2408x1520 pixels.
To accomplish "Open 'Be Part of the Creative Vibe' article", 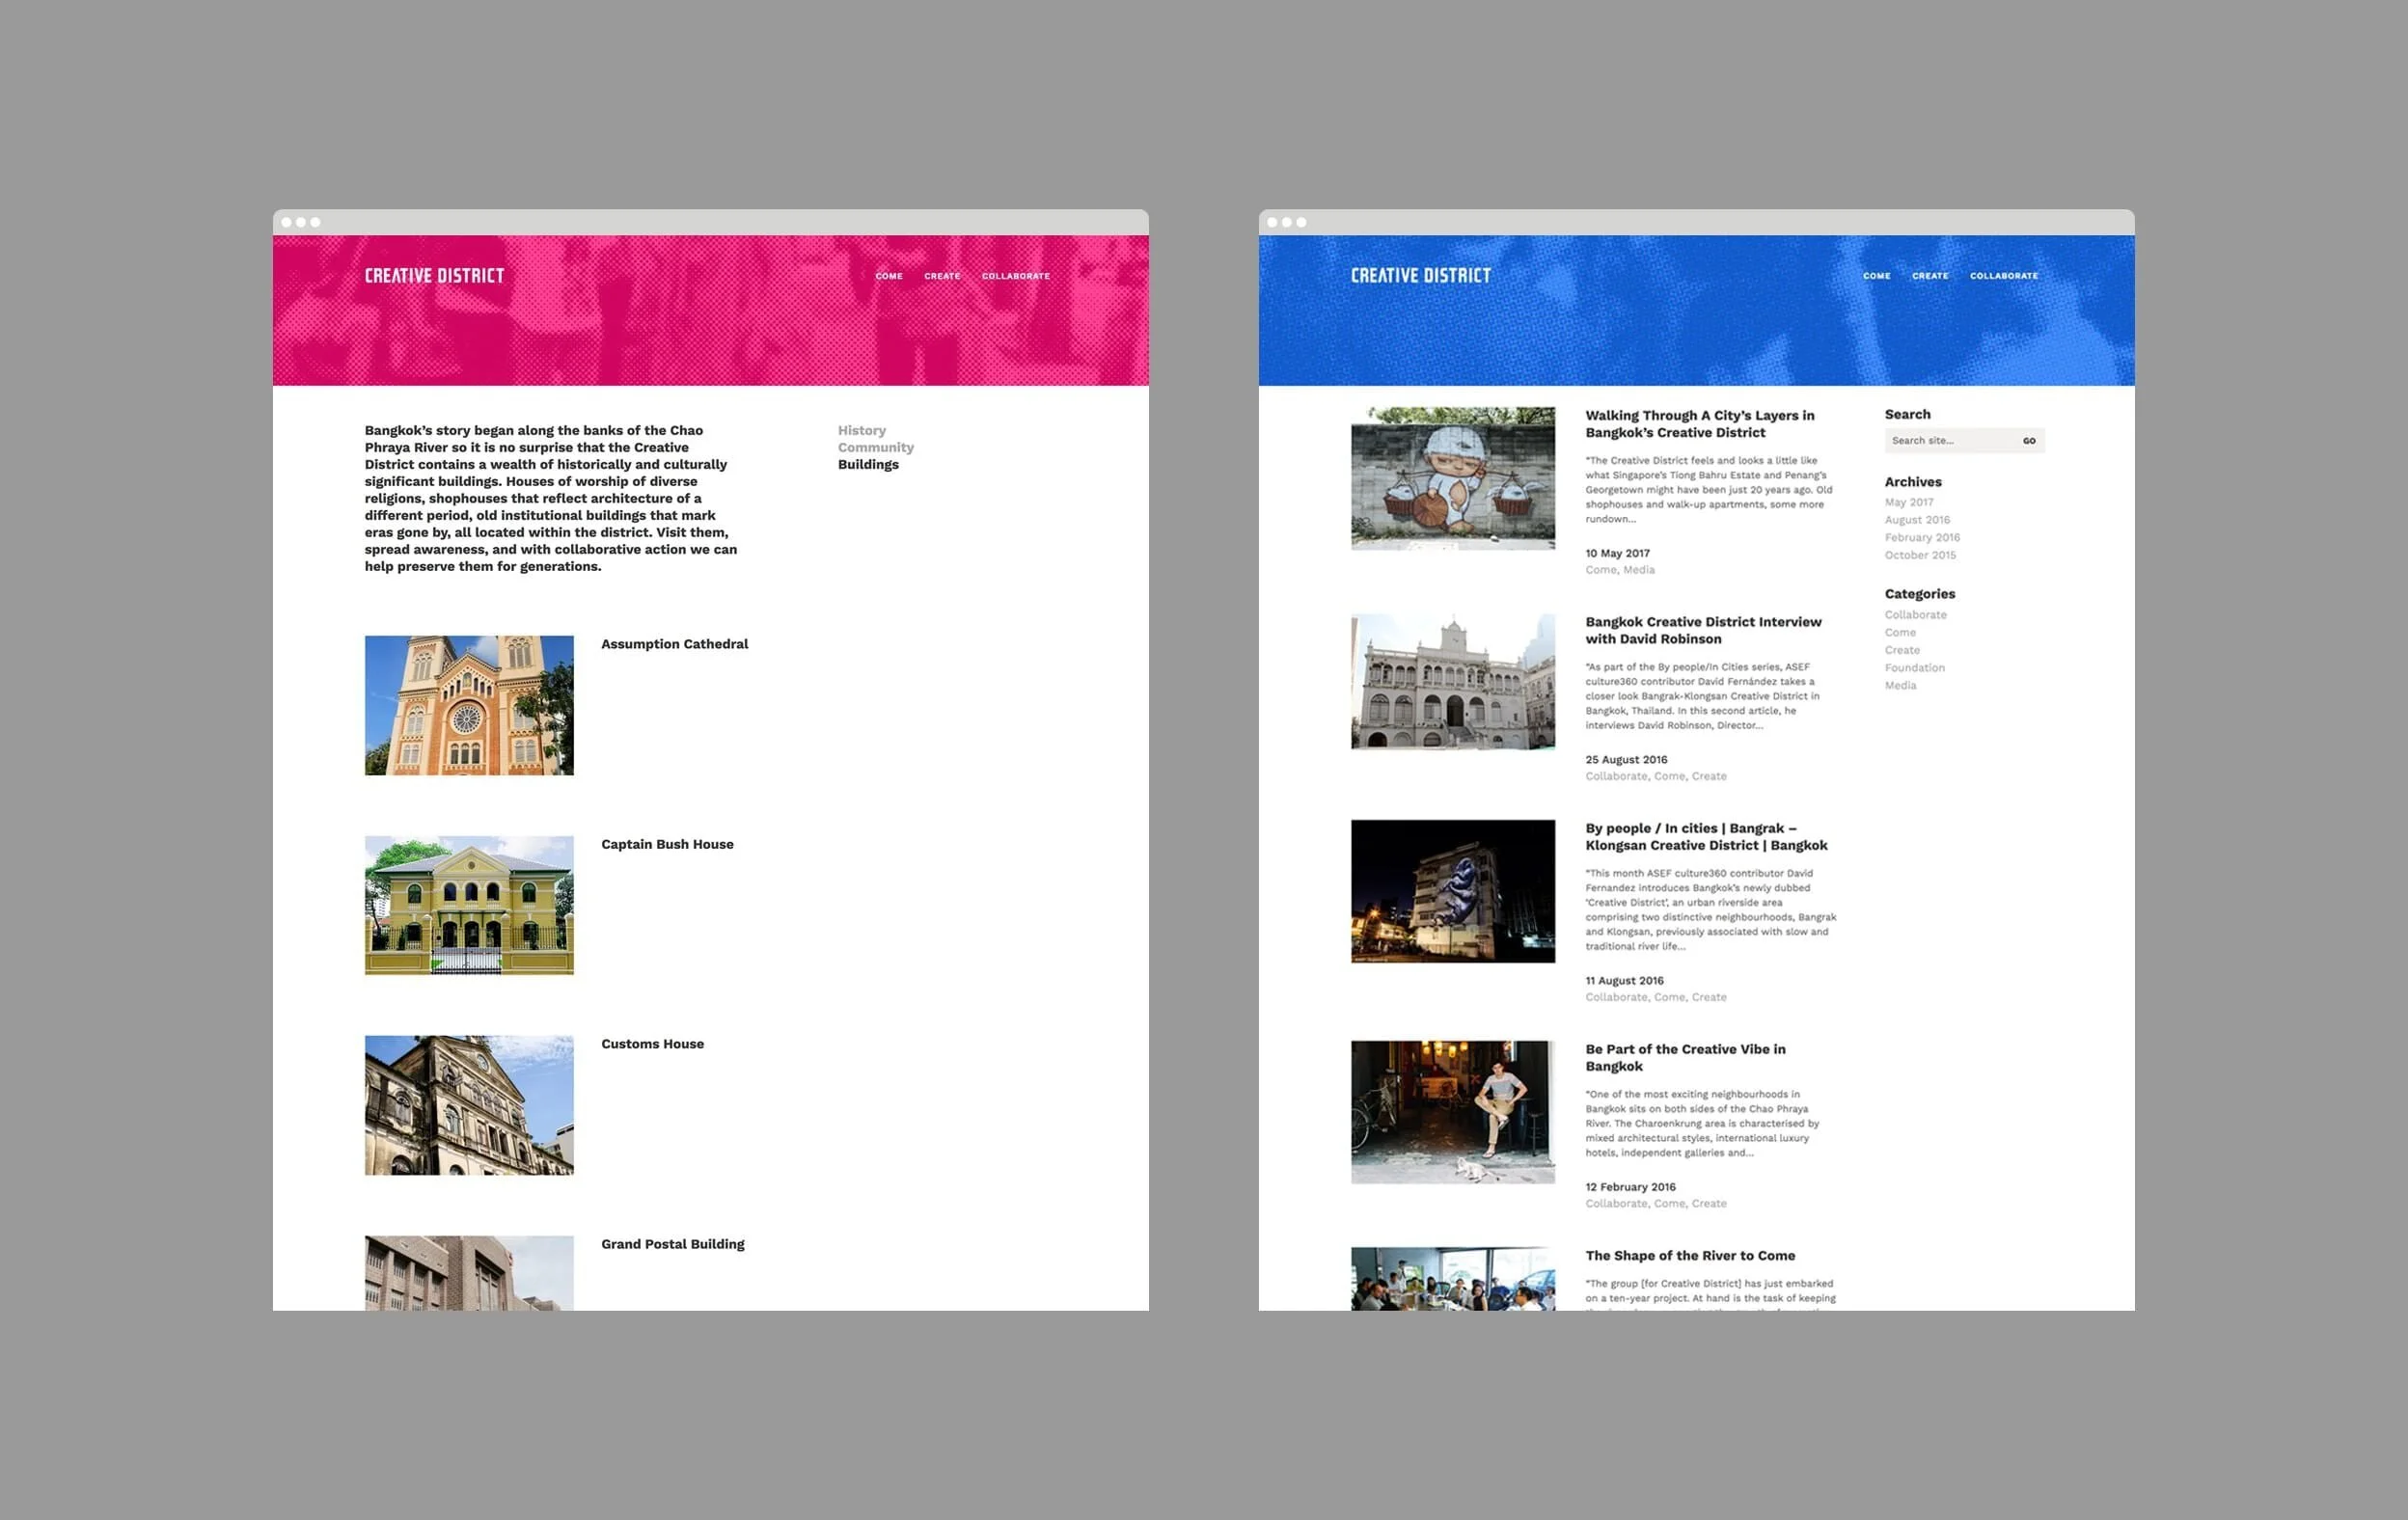I will point(1684,1057).
